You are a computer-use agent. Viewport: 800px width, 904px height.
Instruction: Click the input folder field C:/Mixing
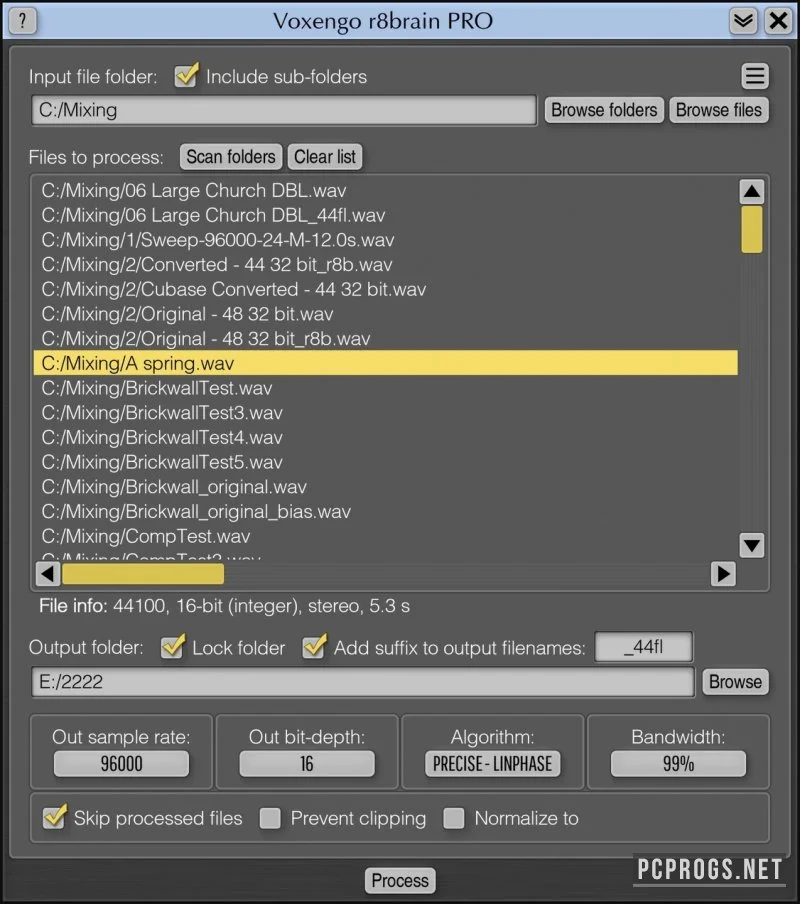pyautogui.click(x=284, y=110)
